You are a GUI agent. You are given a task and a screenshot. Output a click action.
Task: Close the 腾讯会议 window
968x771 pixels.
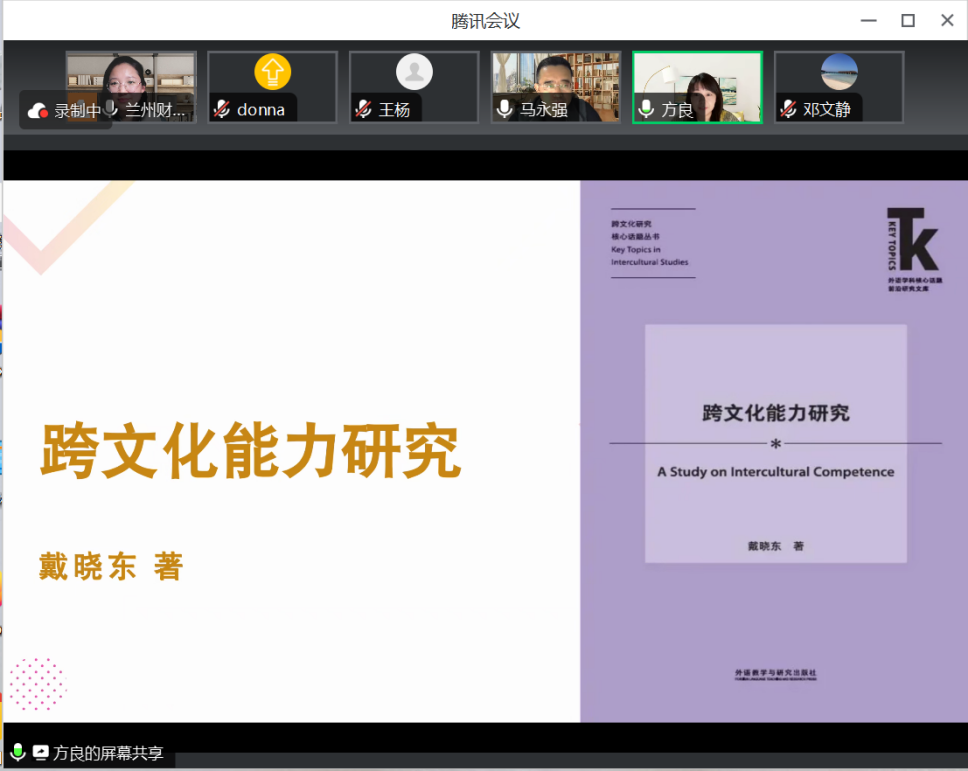click(948, 20)
